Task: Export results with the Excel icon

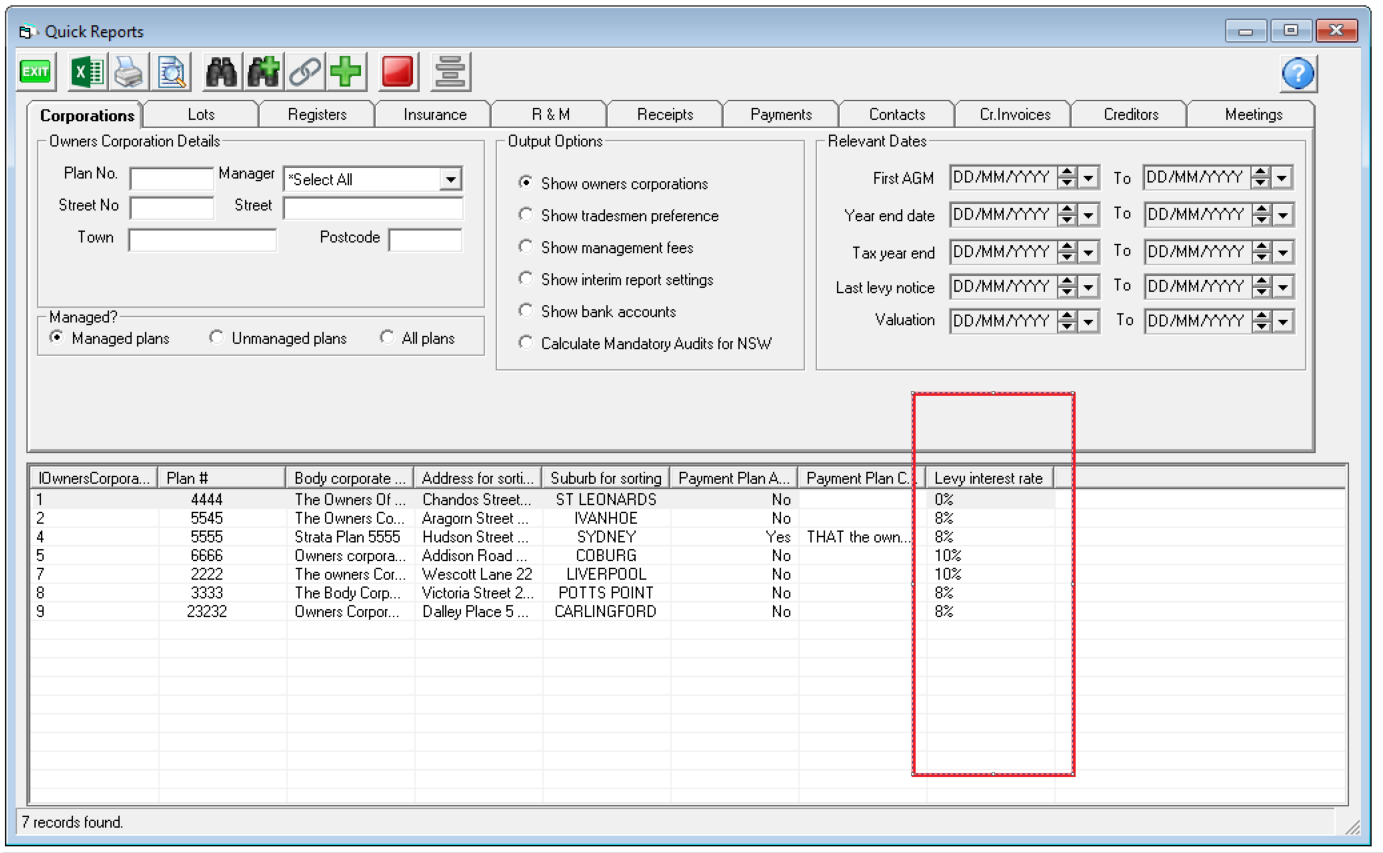Action: click(x=88, y=72)
